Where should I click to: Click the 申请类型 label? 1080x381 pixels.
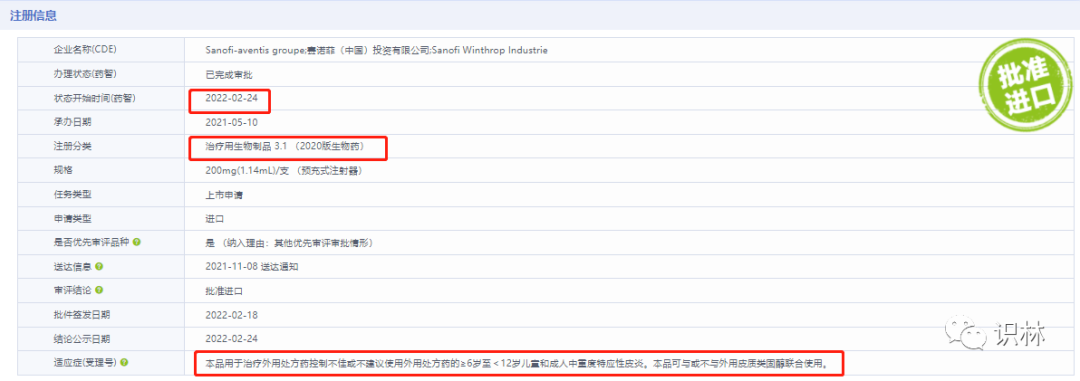[x=72, y=218]
